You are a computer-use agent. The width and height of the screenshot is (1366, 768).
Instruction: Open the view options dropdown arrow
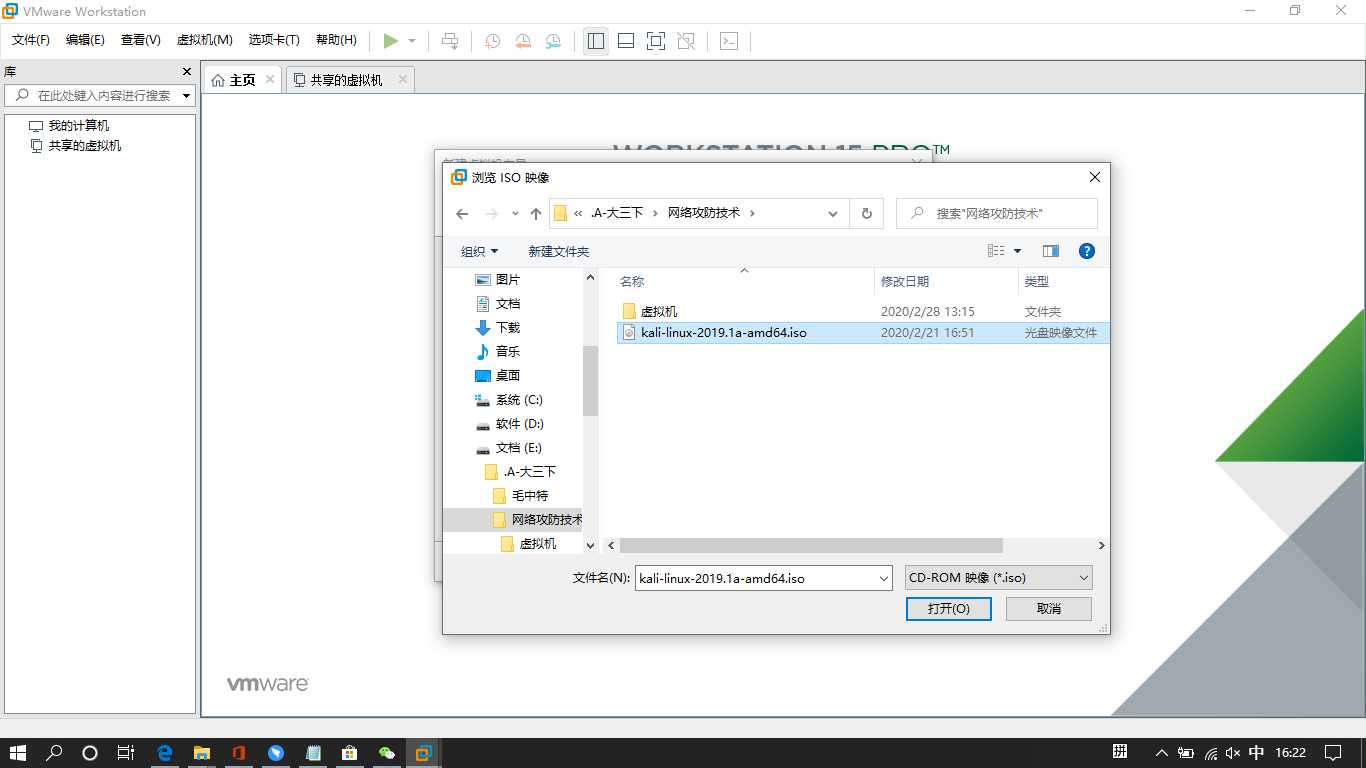point(1018,251)
